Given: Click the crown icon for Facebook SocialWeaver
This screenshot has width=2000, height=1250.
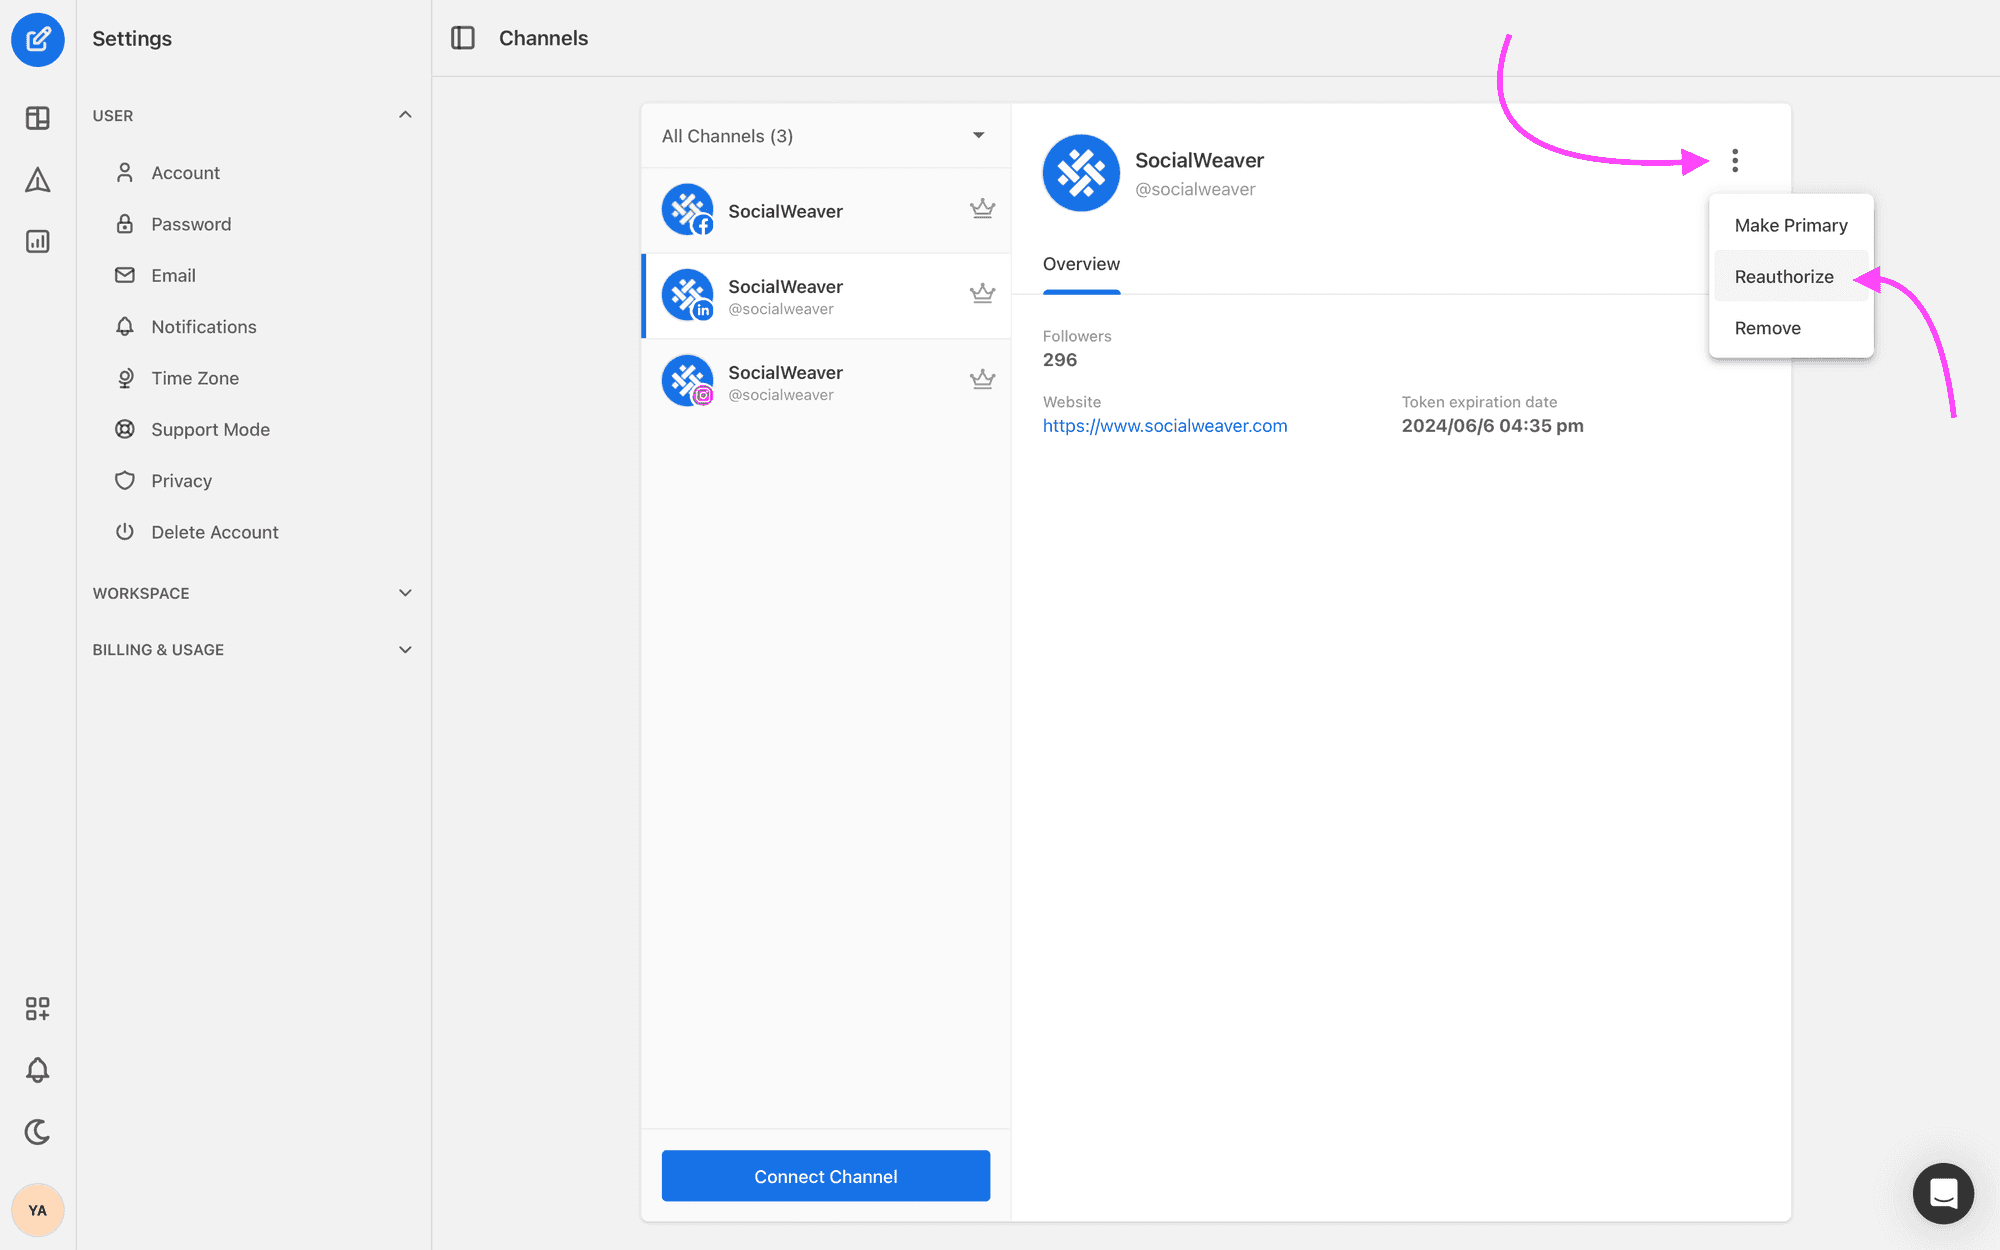Looking at the screenshot, I should [982, 209].
